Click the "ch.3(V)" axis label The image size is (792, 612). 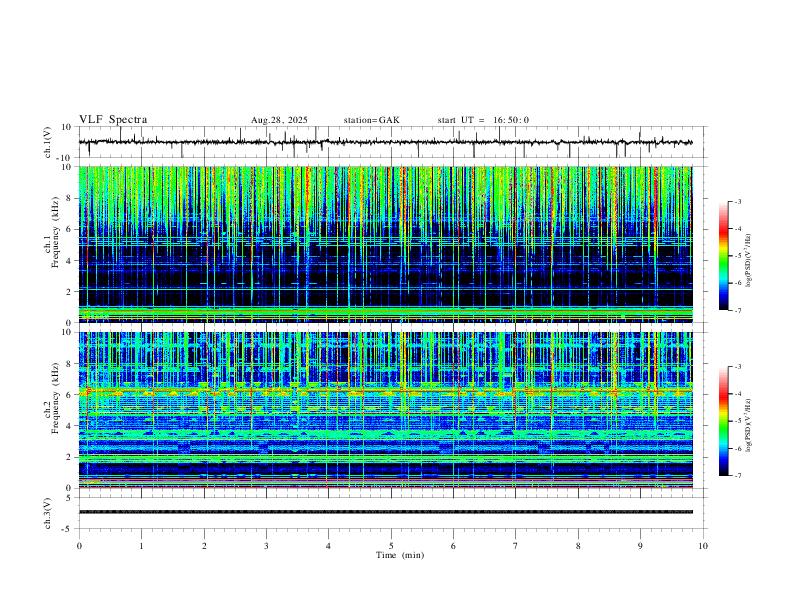(48, 514)
